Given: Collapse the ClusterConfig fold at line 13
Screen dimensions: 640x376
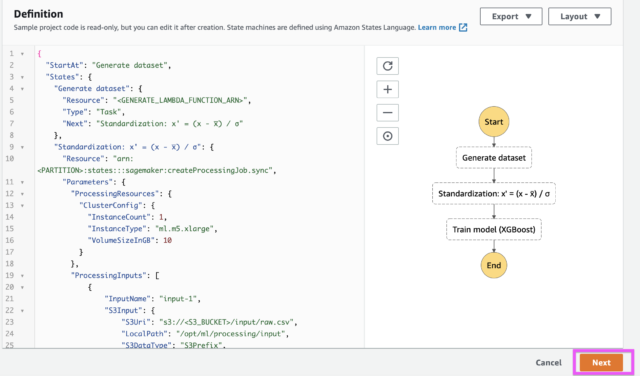Looking at the screenshot, I should (x=22, y=205).
